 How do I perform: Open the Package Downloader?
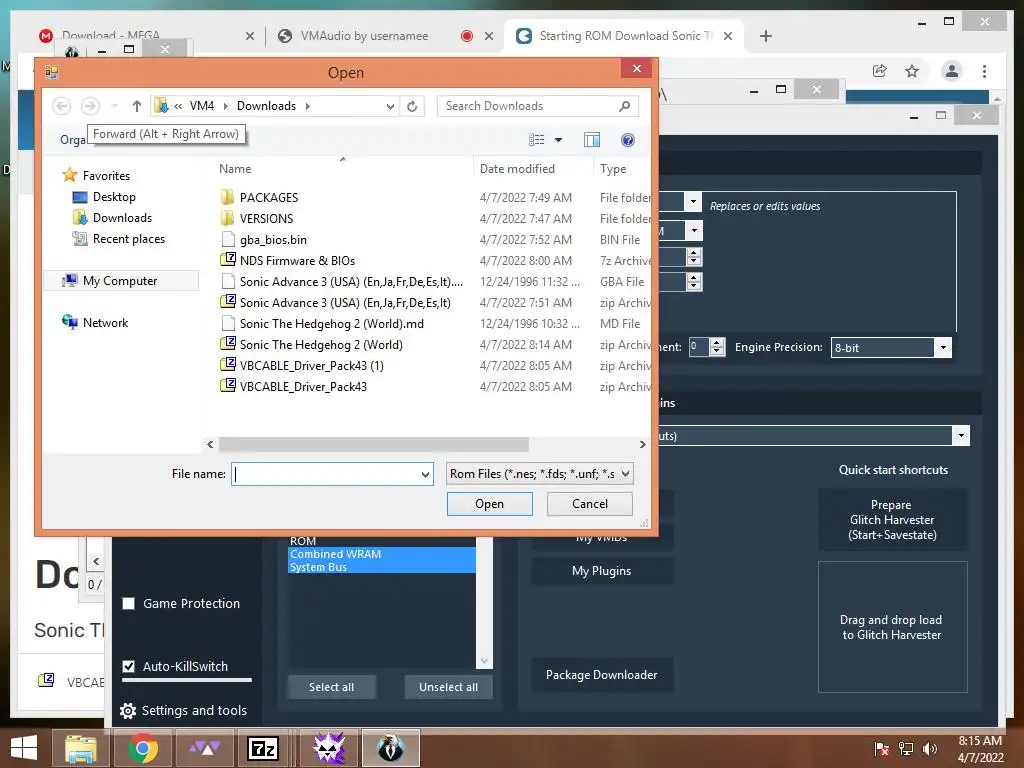click(601, 675)
